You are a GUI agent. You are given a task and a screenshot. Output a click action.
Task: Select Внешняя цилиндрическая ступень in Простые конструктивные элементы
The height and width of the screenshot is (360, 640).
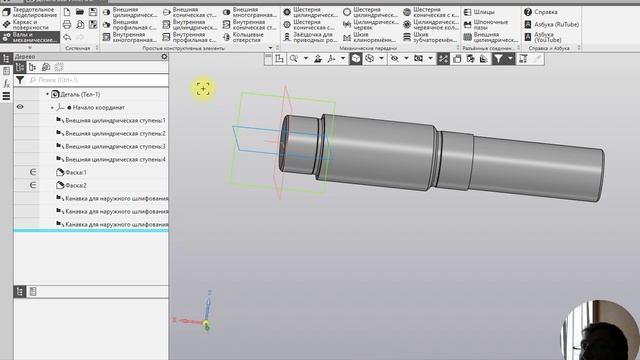[x=129, y=12]
